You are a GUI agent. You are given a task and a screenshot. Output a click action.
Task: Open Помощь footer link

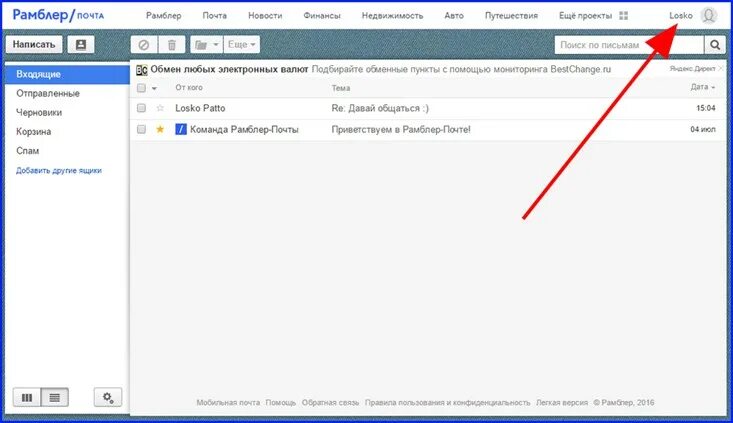coord(280,402)
